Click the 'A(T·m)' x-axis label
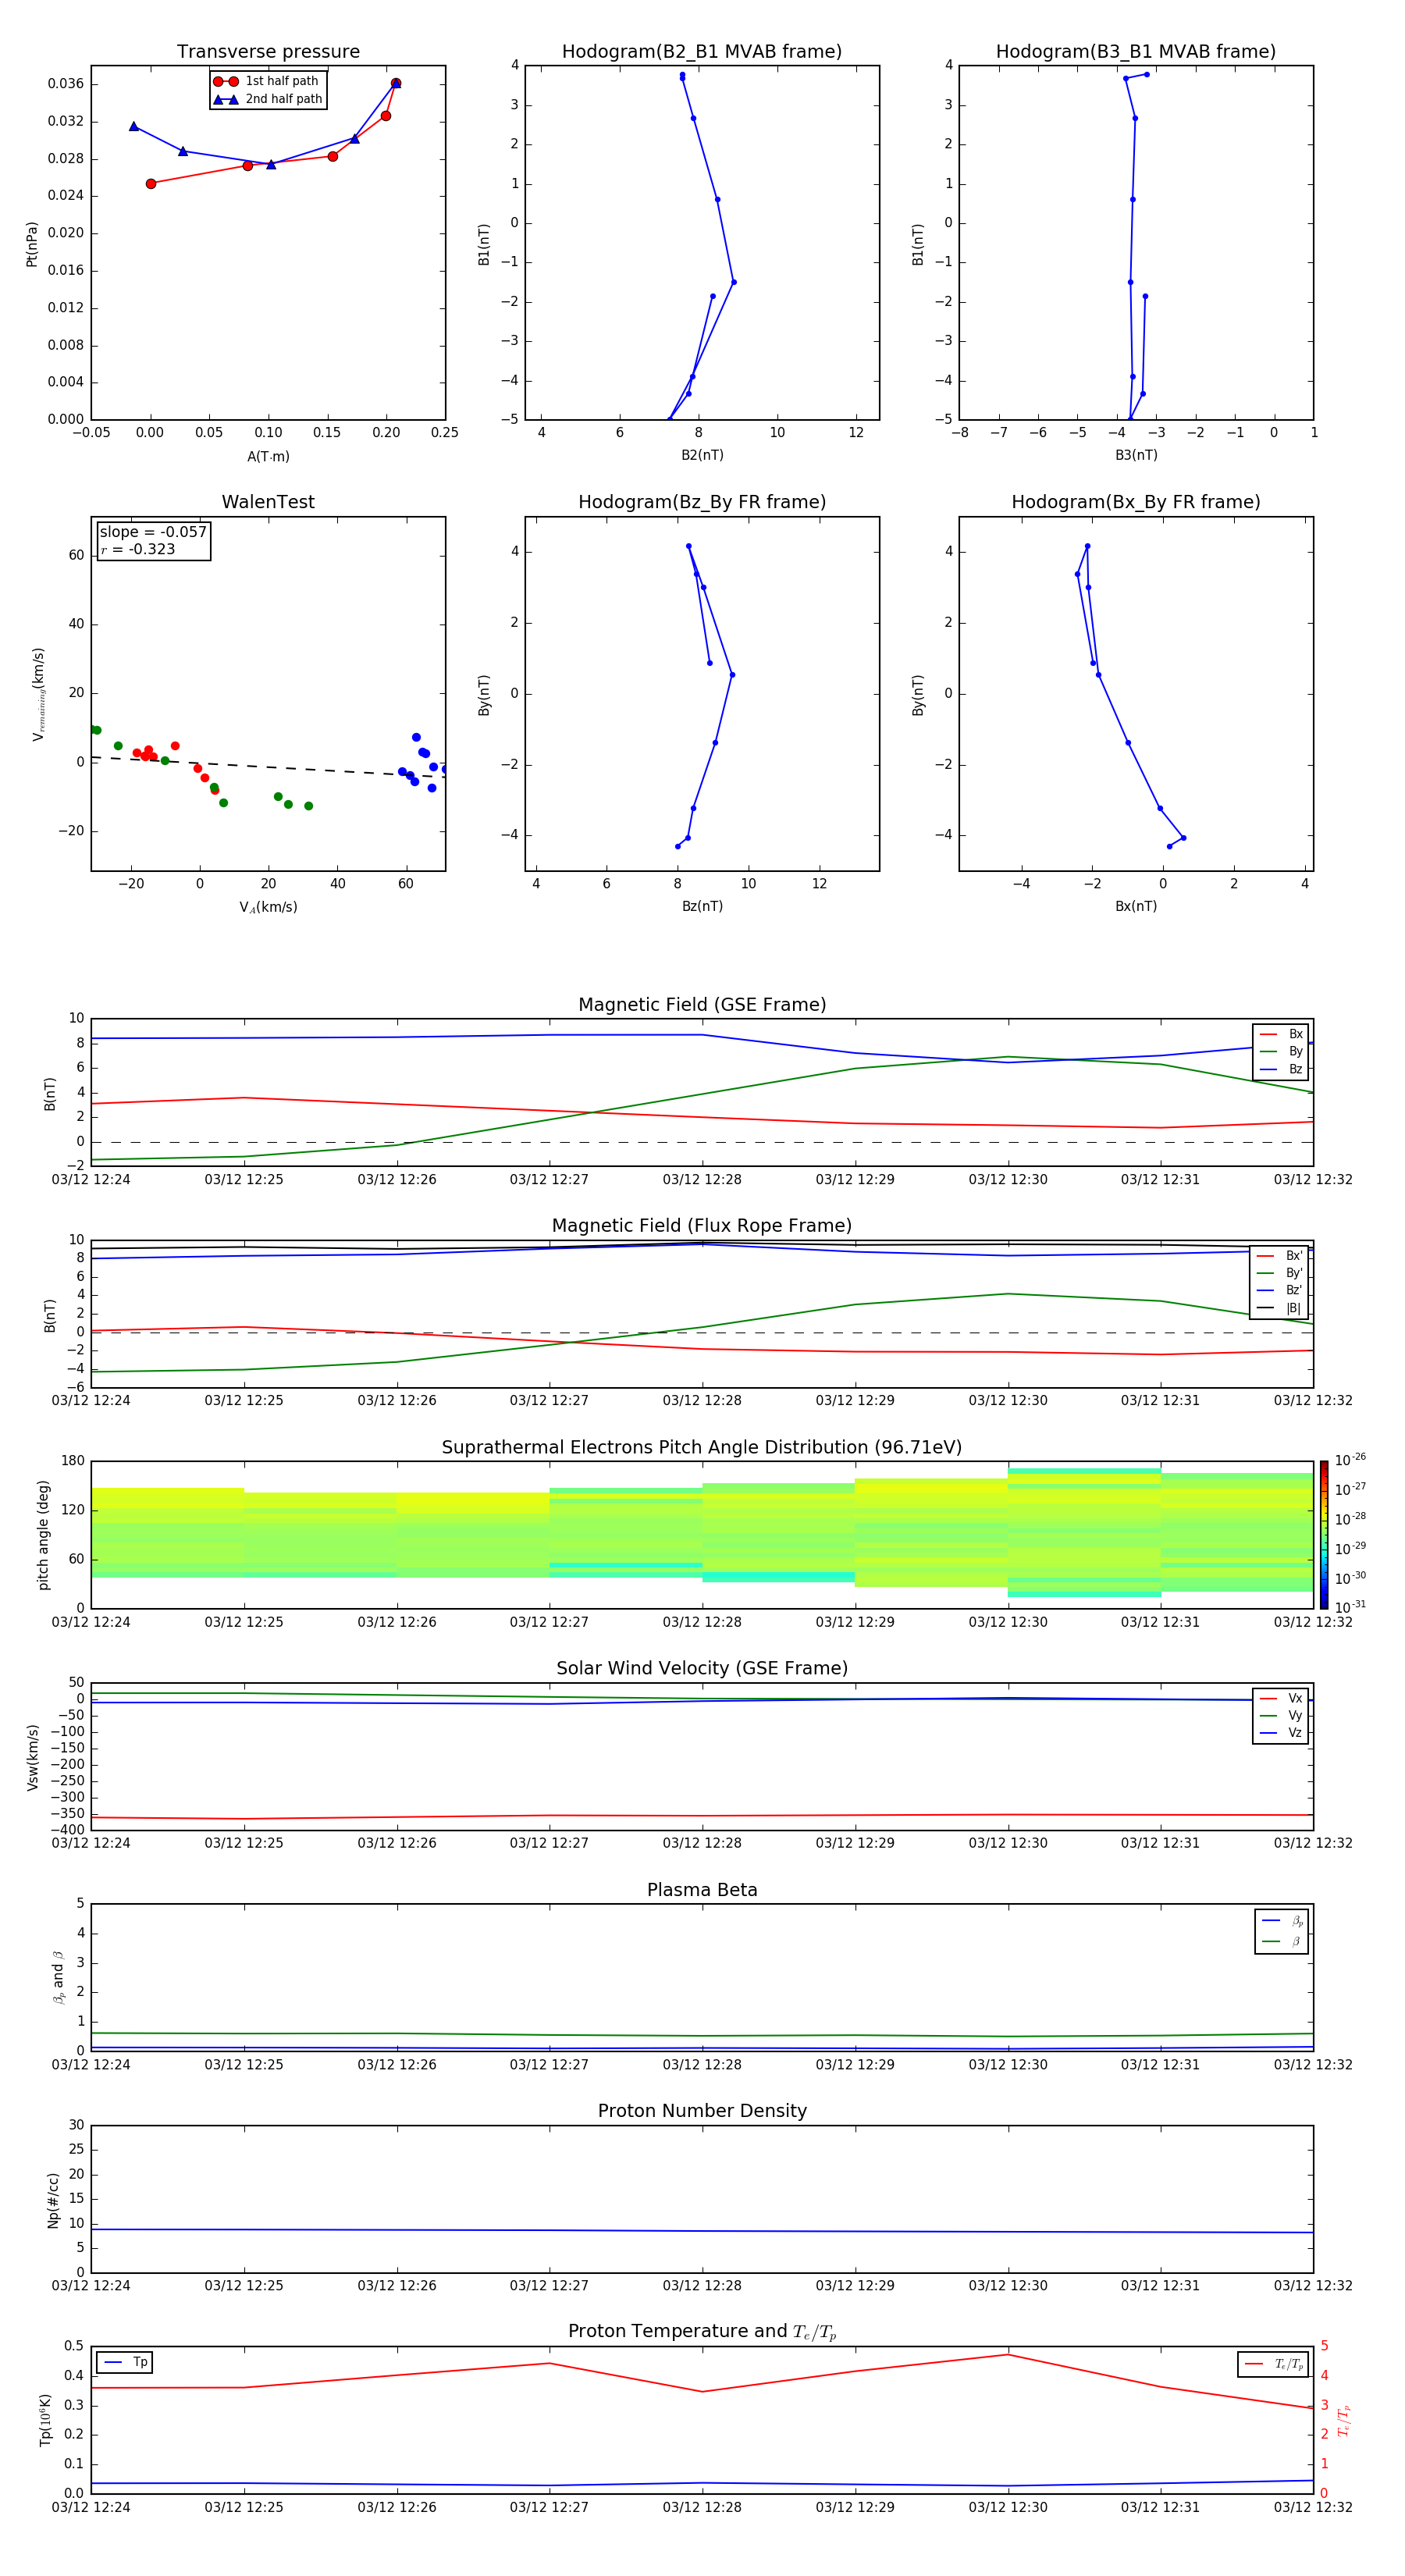 point(268,456)
